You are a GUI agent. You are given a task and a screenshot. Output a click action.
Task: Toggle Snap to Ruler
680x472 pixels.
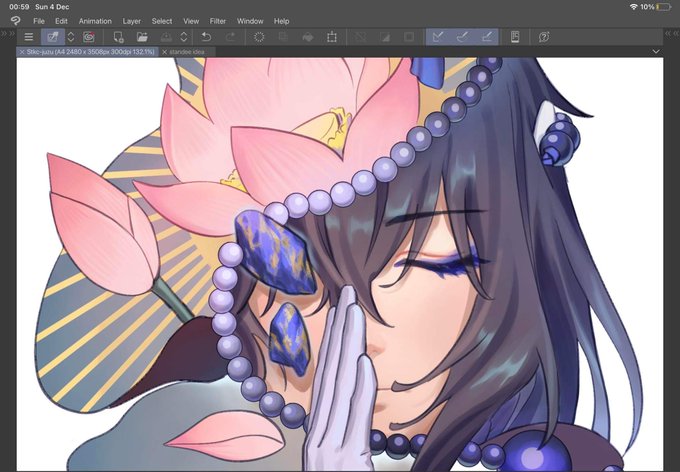point(438,37)
